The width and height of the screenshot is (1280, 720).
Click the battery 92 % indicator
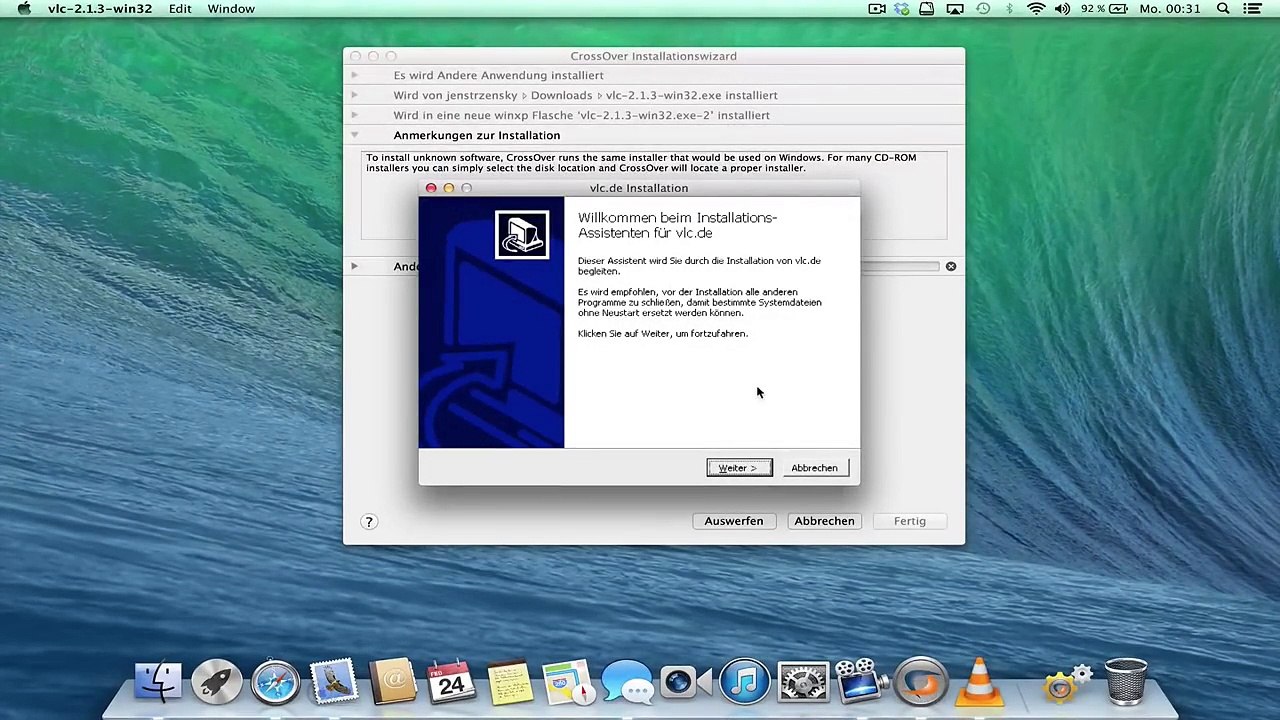coord(1105,9)
